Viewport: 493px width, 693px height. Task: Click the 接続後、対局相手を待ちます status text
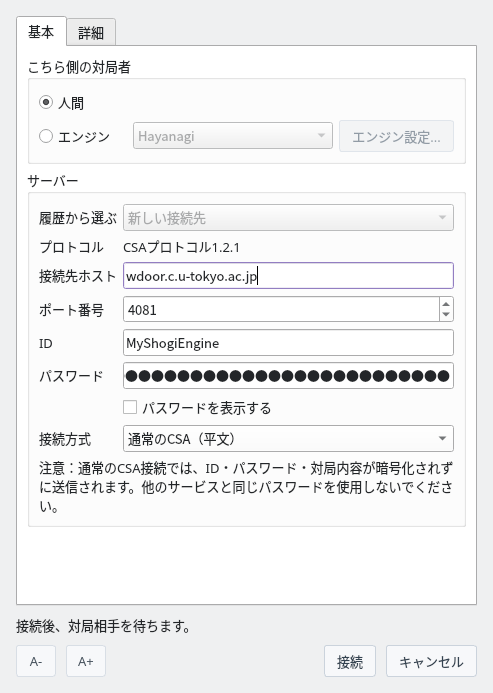(103, 626)
